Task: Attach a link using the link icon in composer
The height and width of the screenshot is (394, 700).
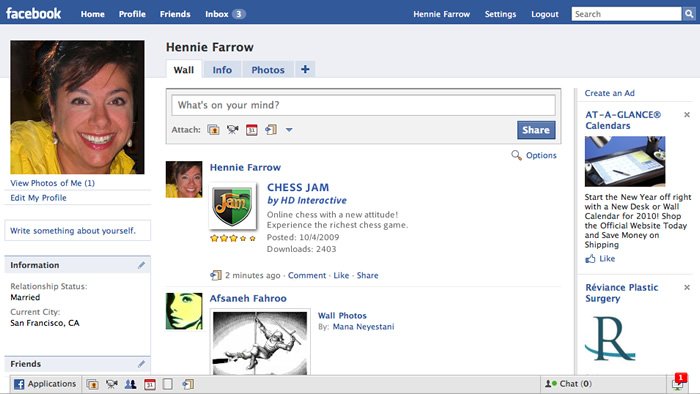Action: [x=271, y=130]
